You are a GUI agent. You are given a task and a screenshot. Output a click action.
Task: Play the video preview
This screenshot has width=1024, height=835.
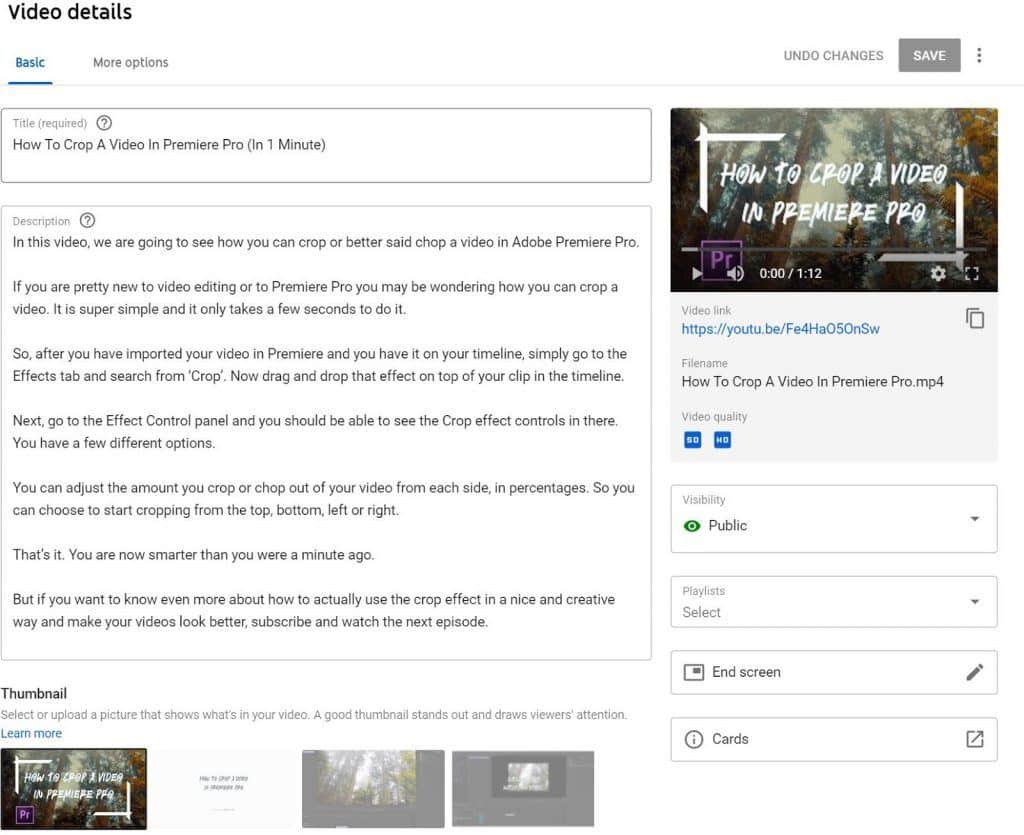pyautogui.click(x=697, y=274)
